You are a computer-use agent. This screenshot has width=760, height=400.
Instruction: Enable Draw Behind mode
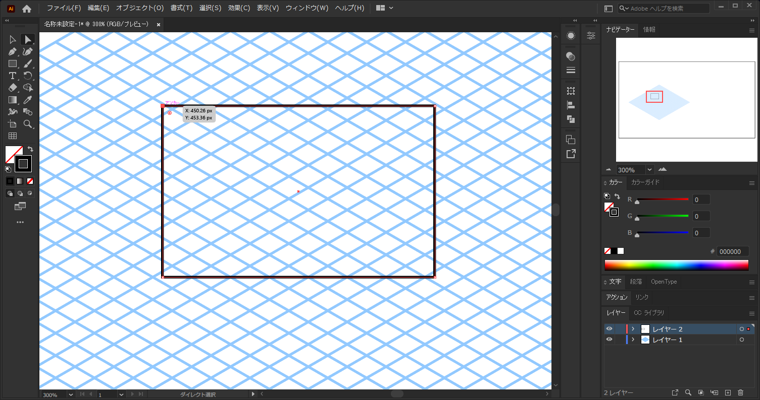click(x=20, y=193)
